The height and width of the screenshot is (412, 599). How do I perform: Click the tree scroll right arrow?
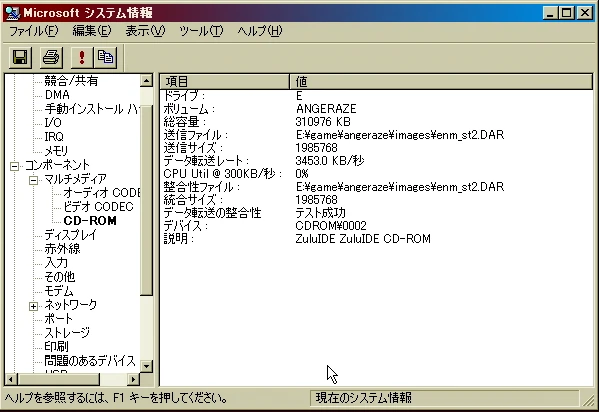pyautogui.click(x=133, y=380)
